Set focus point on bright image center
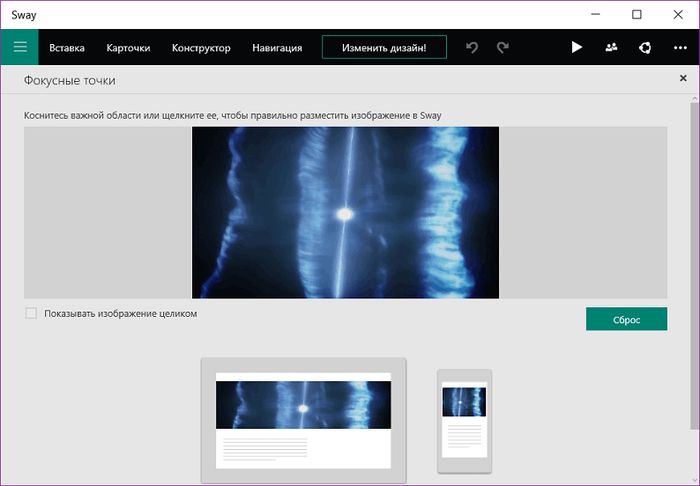700x486 pixels. pyautogui.click(x=345, y=213)
